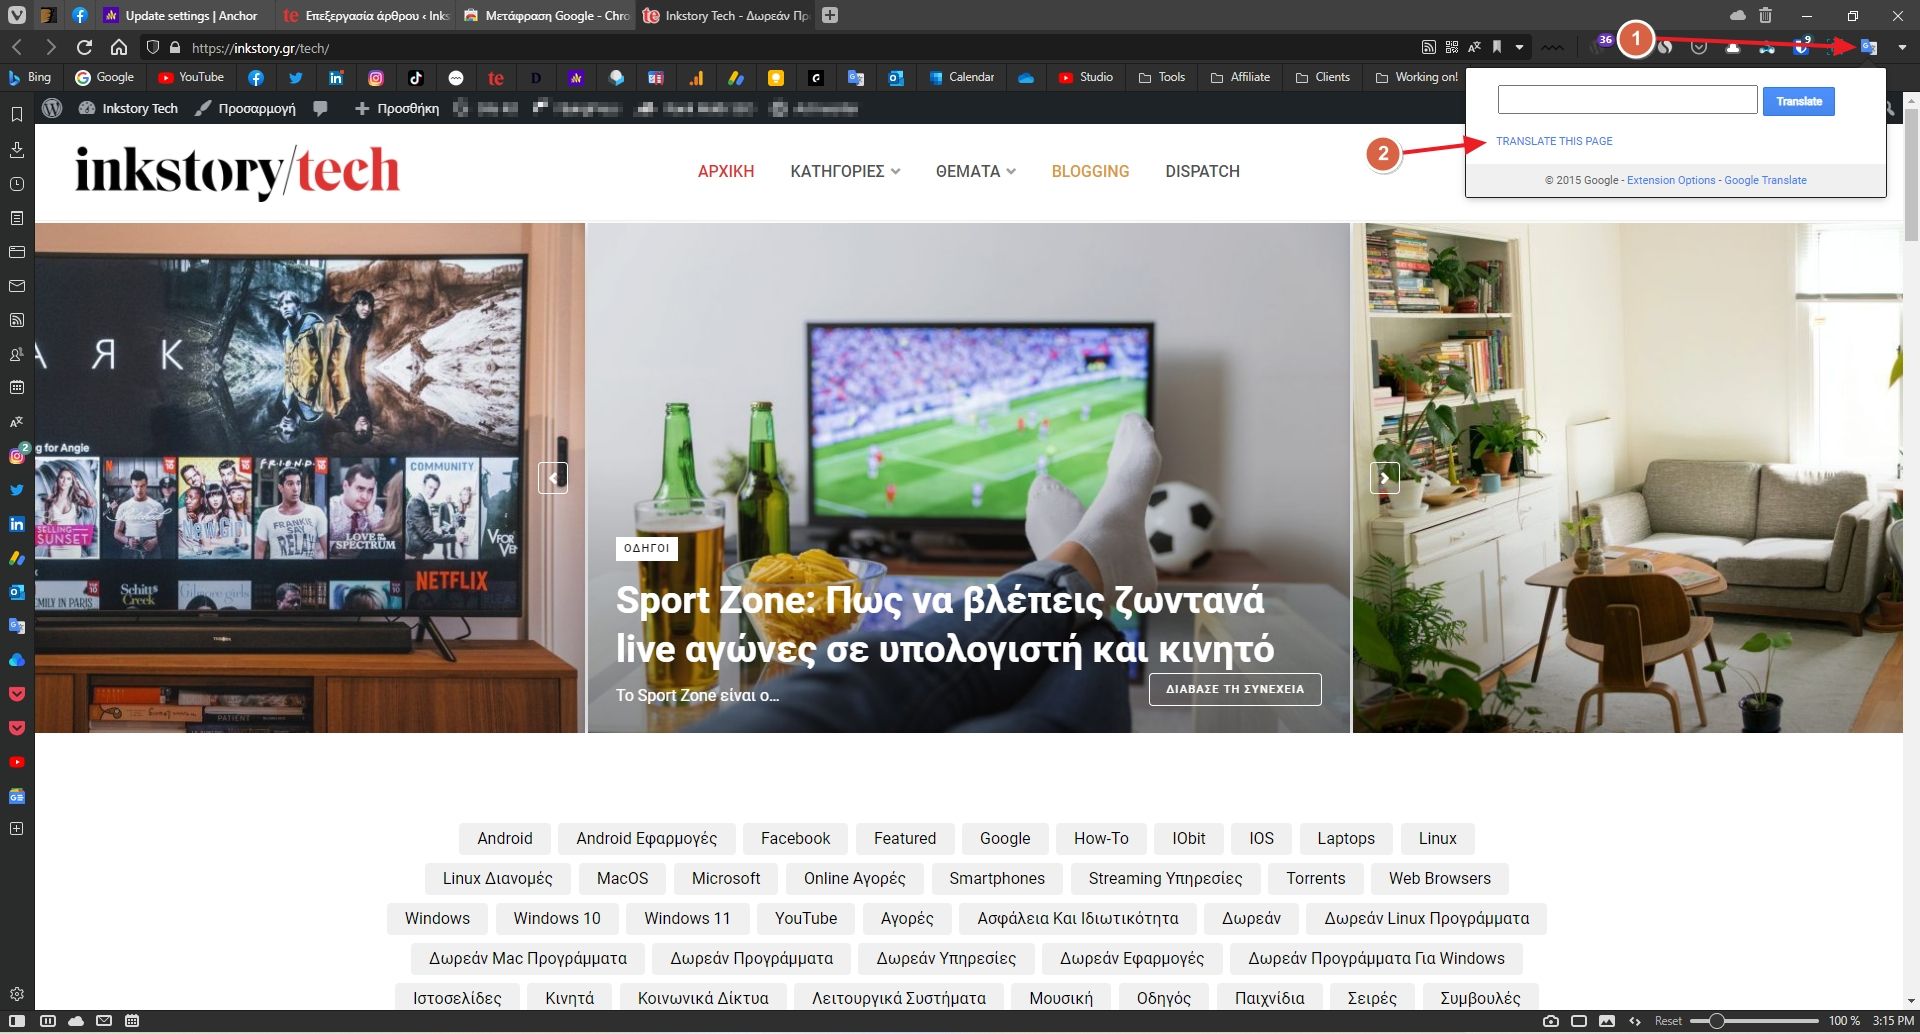Switch to the 'Μετάφραση Google' tab
Screen dimensions: 1920x1034
pos(545,15)
